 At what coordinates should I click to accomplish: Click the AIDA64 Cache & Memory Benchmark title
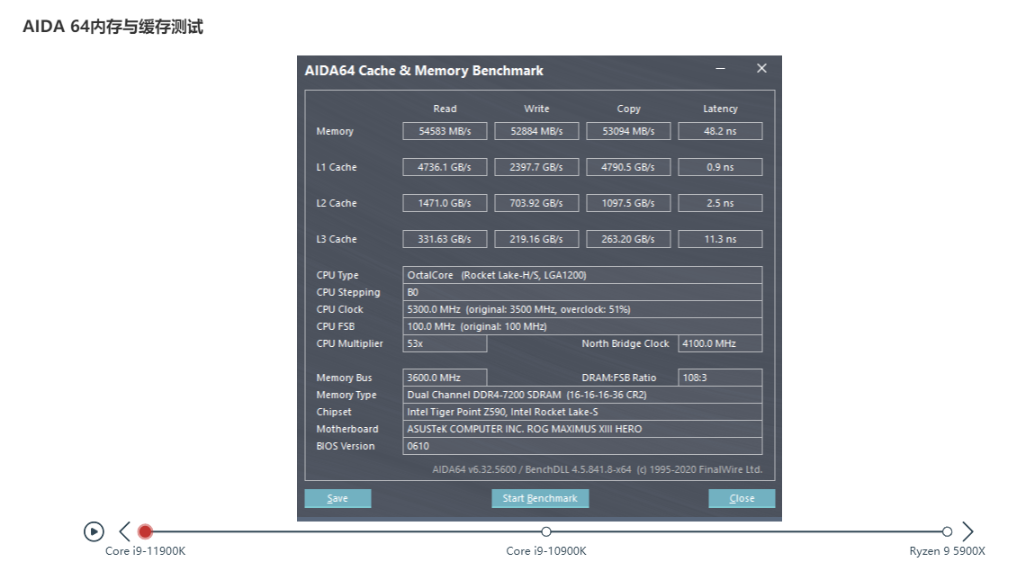[424, 71]
